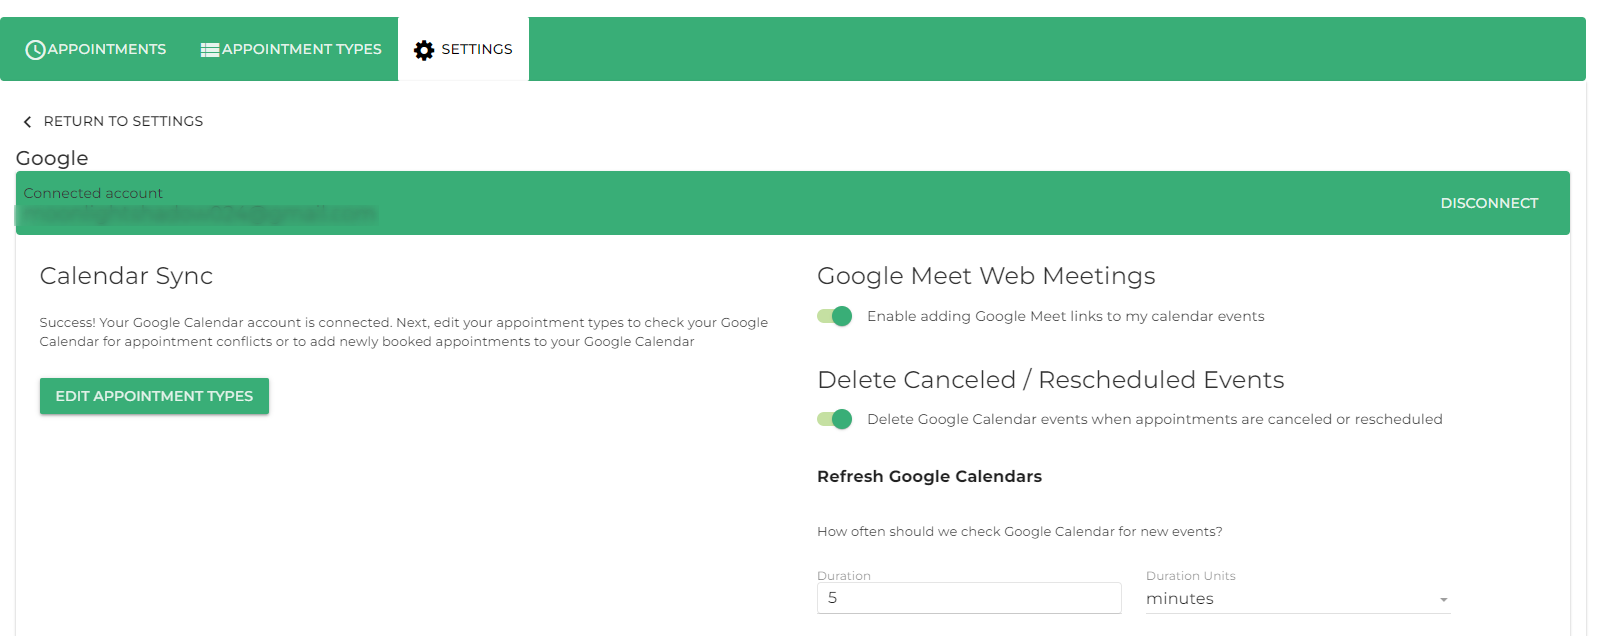Click the back chevron near Return to Settings

27,121
